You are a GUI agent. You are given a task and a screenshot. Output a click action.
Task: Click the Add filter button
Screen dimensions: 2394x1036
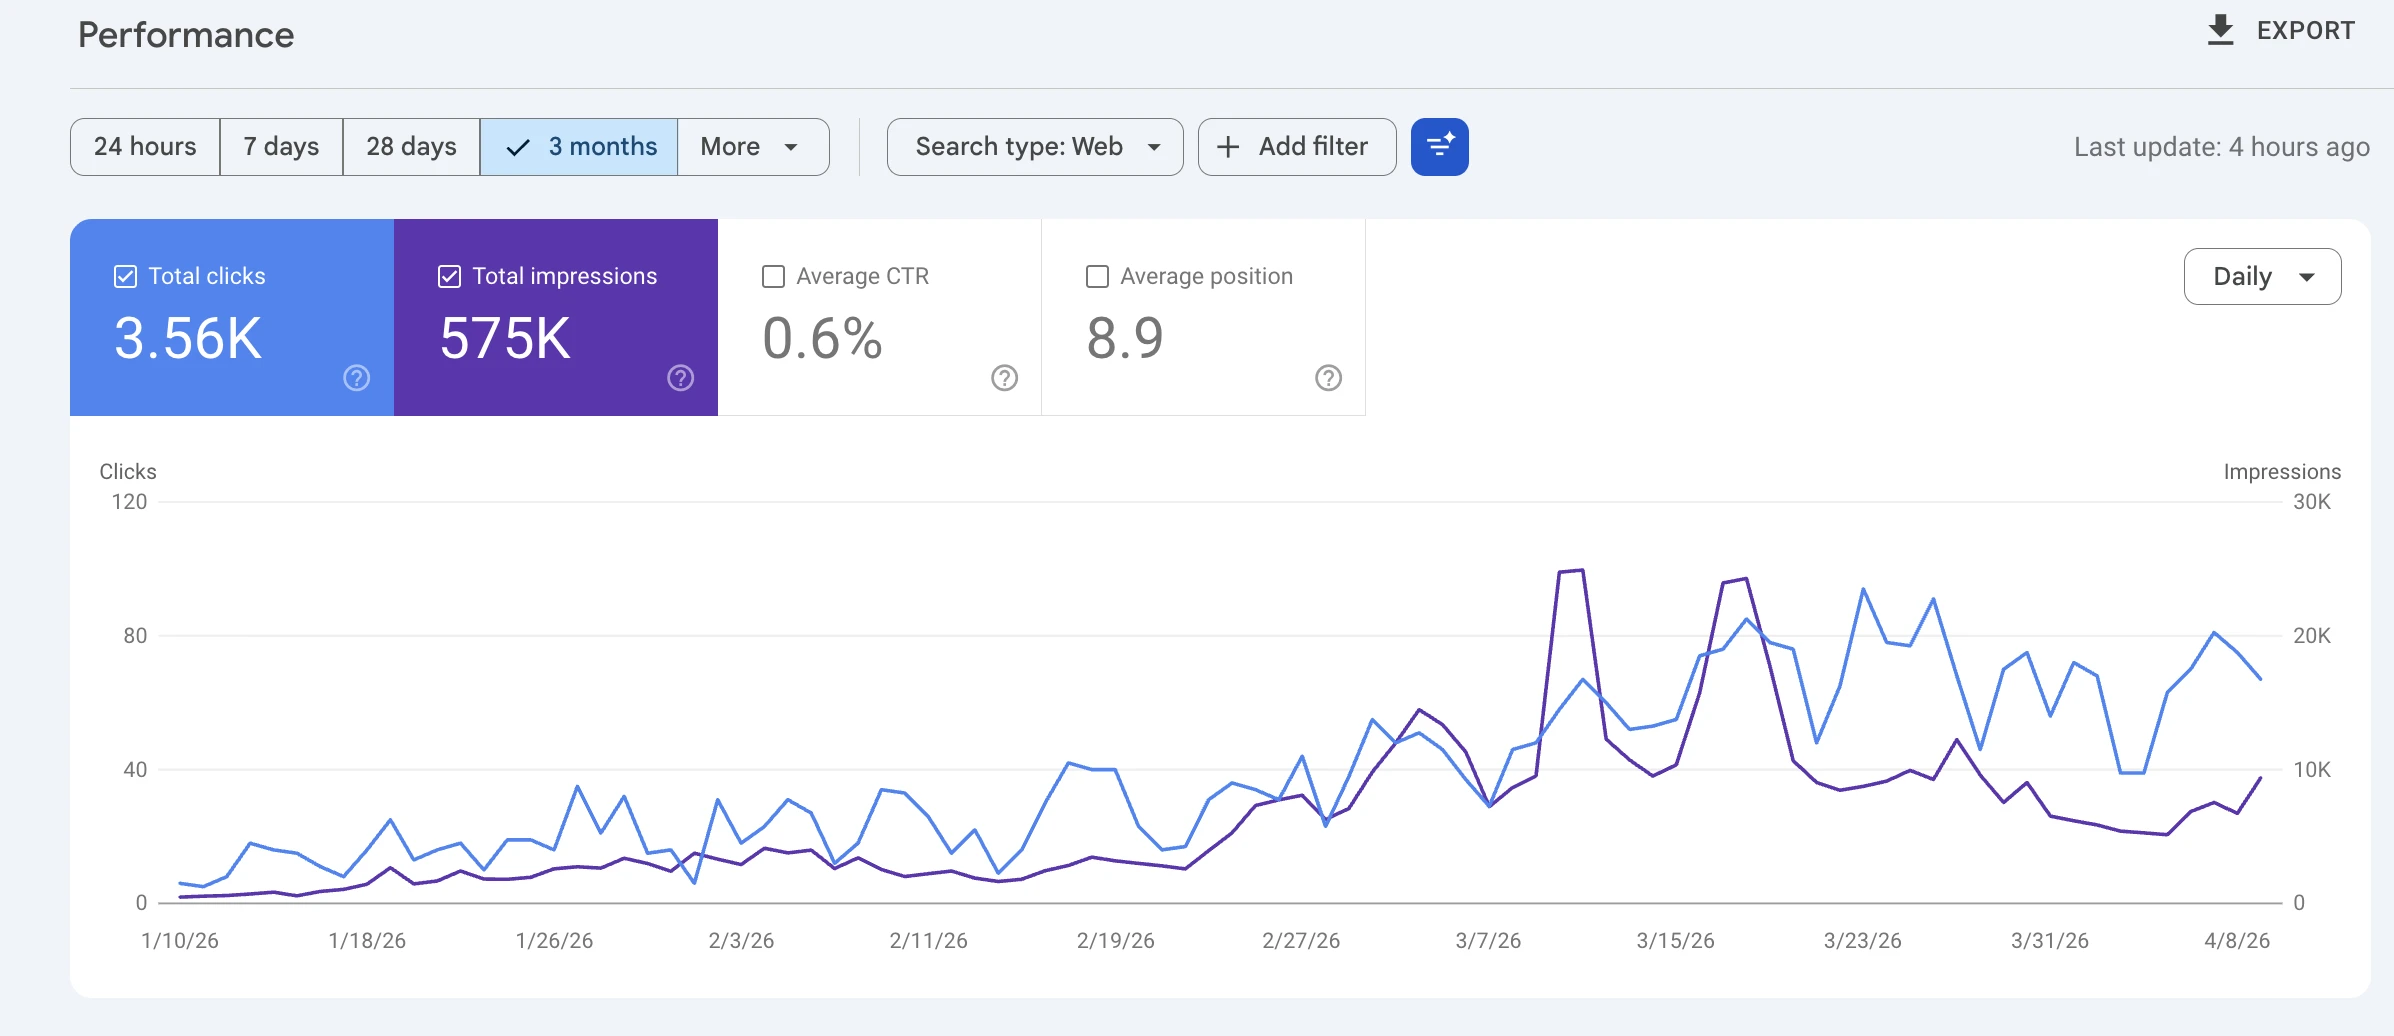[x=1296, y=146]
